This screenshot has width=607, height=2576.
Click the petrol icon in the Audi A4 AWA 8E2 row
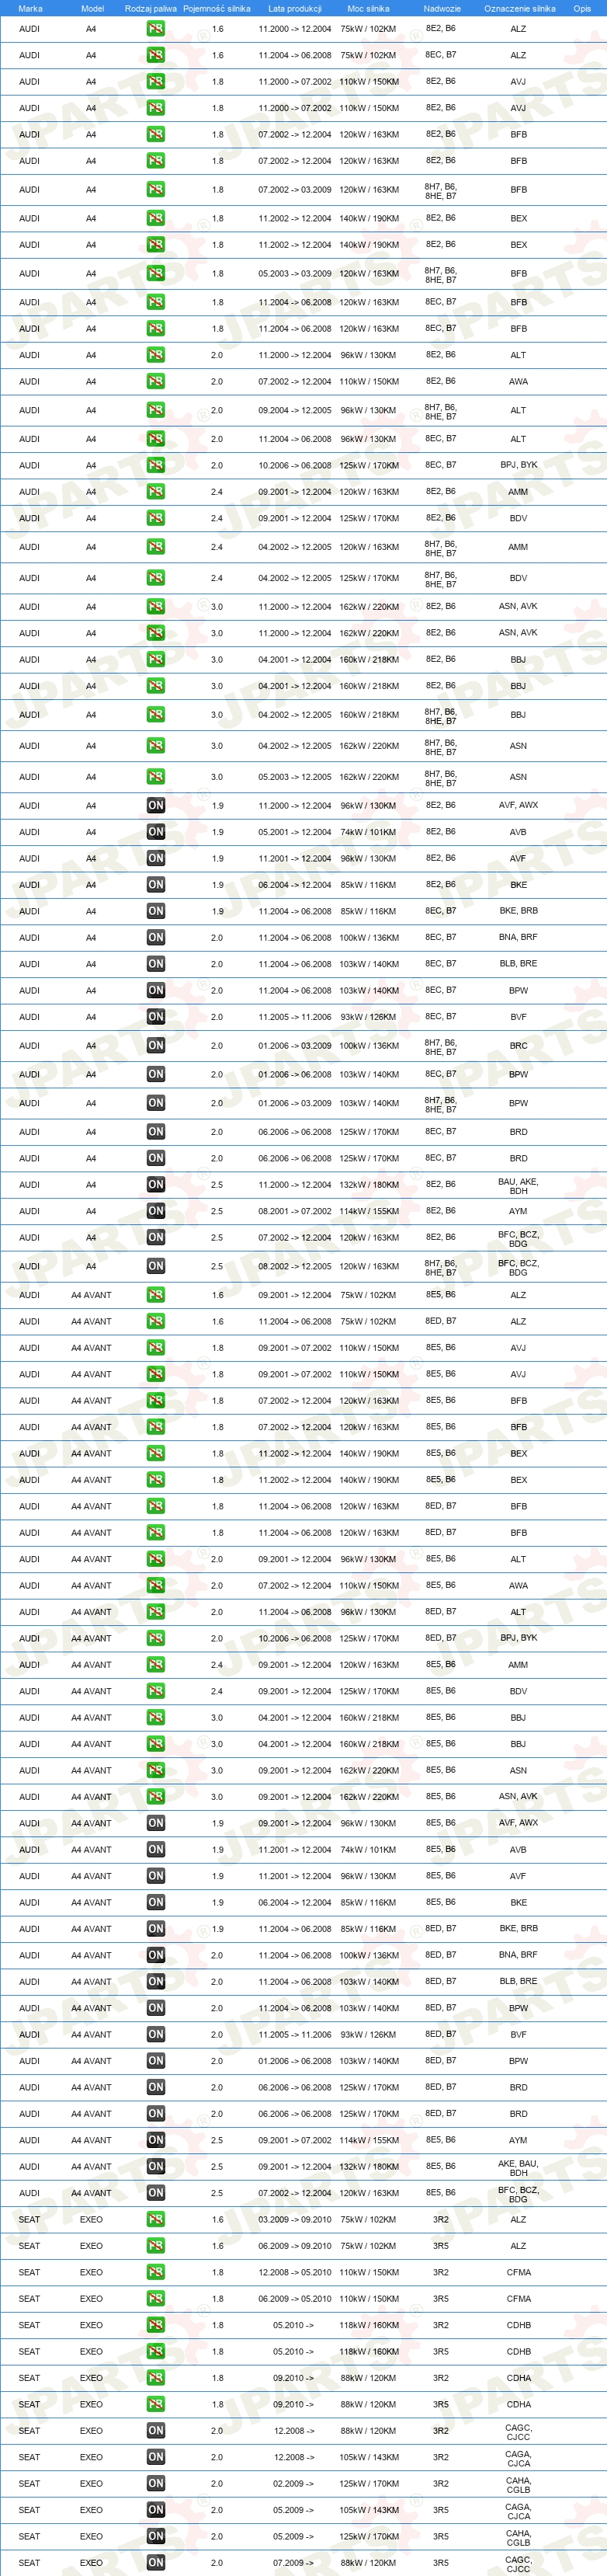point(156,382)
